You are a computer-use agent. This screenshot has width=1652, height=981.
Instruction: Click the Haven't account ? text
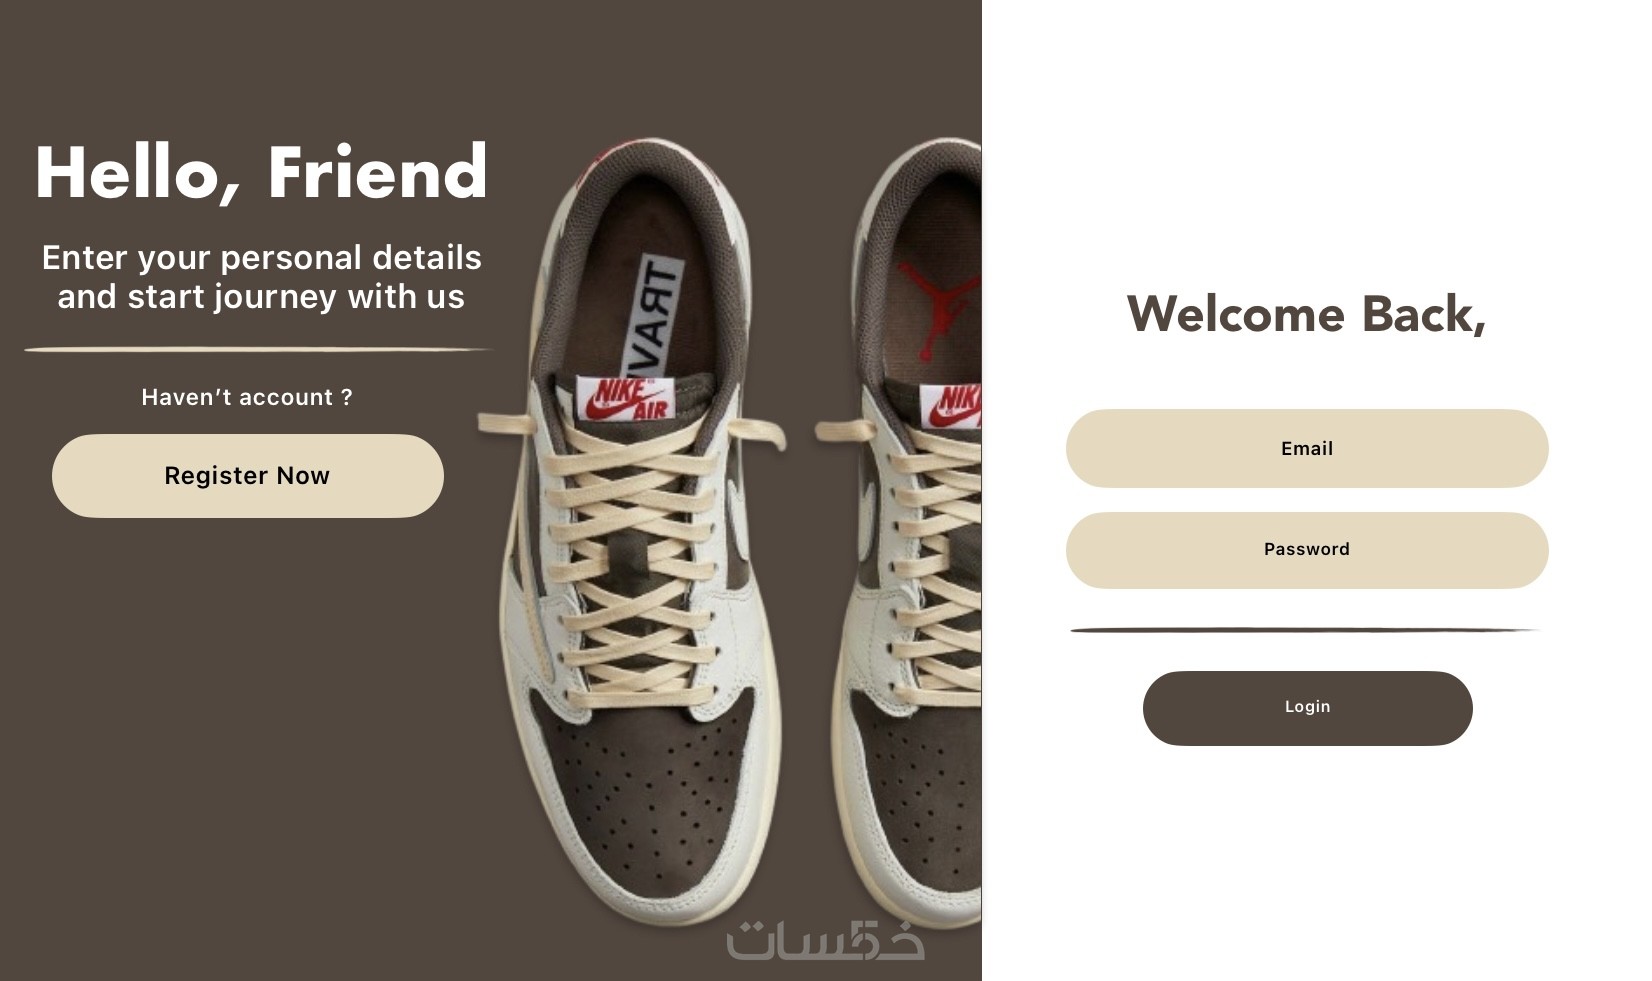(x=247, y=397)
